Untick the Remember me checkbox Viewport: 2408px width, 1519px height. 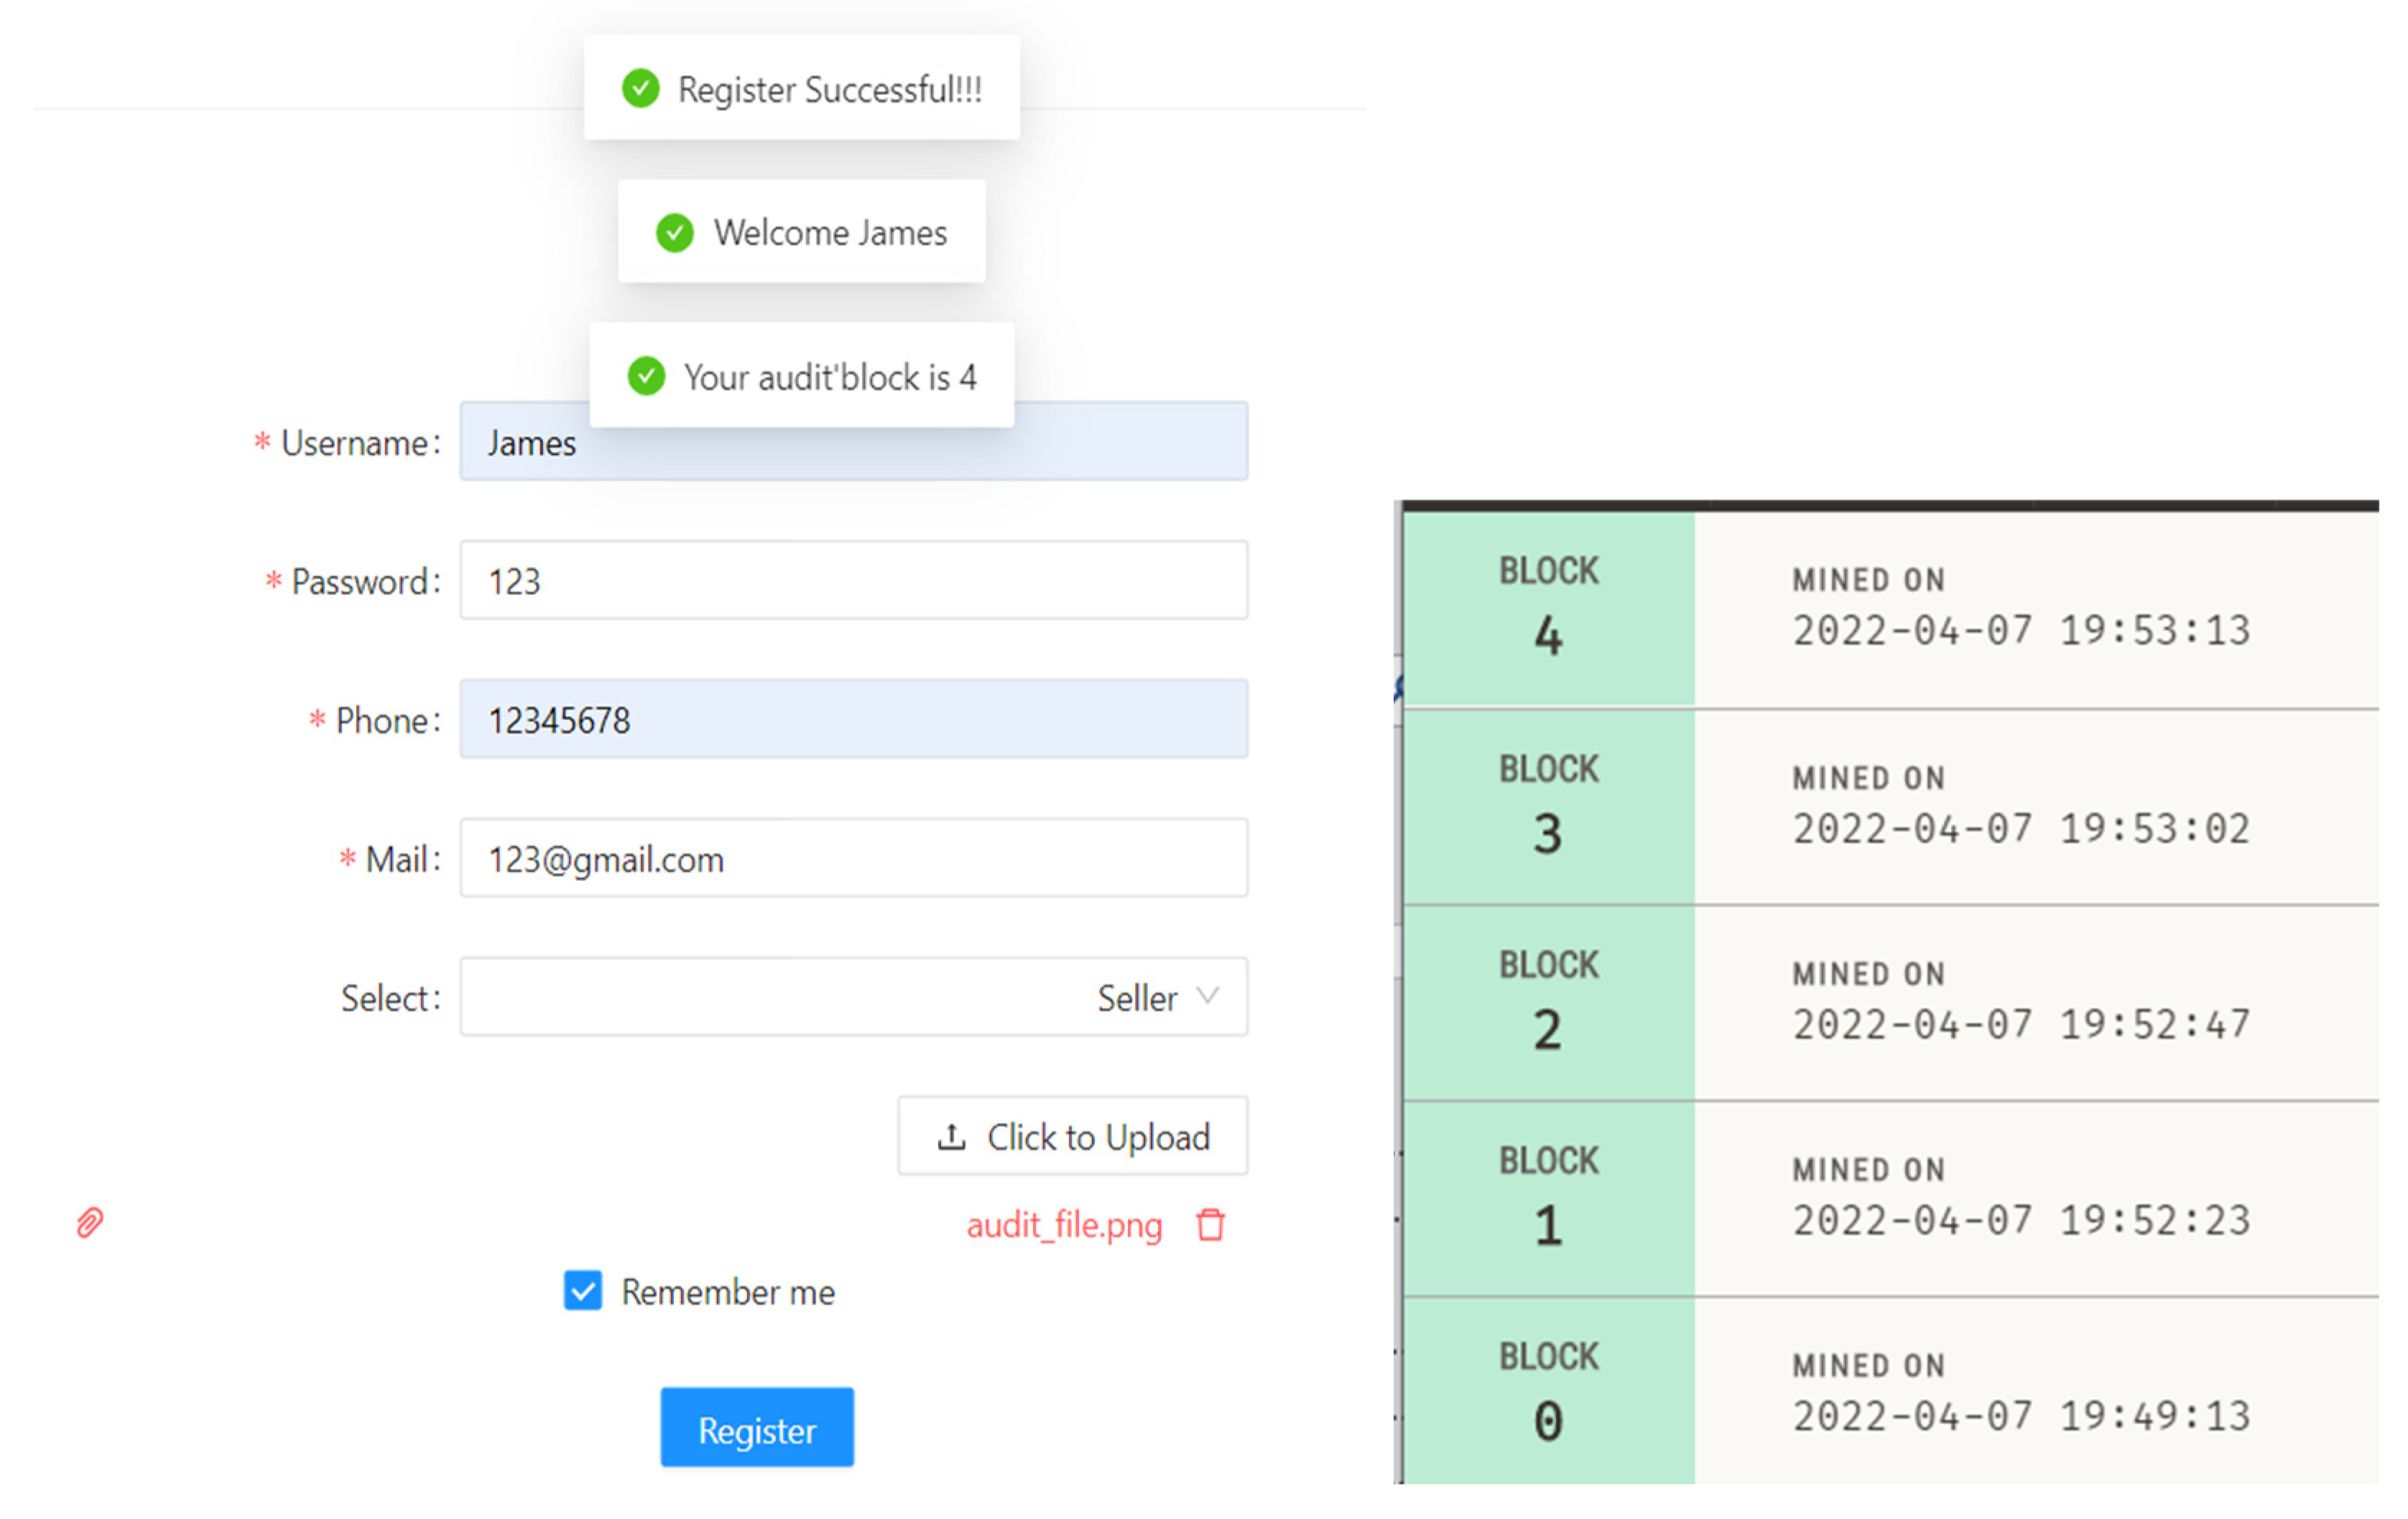583,1290
